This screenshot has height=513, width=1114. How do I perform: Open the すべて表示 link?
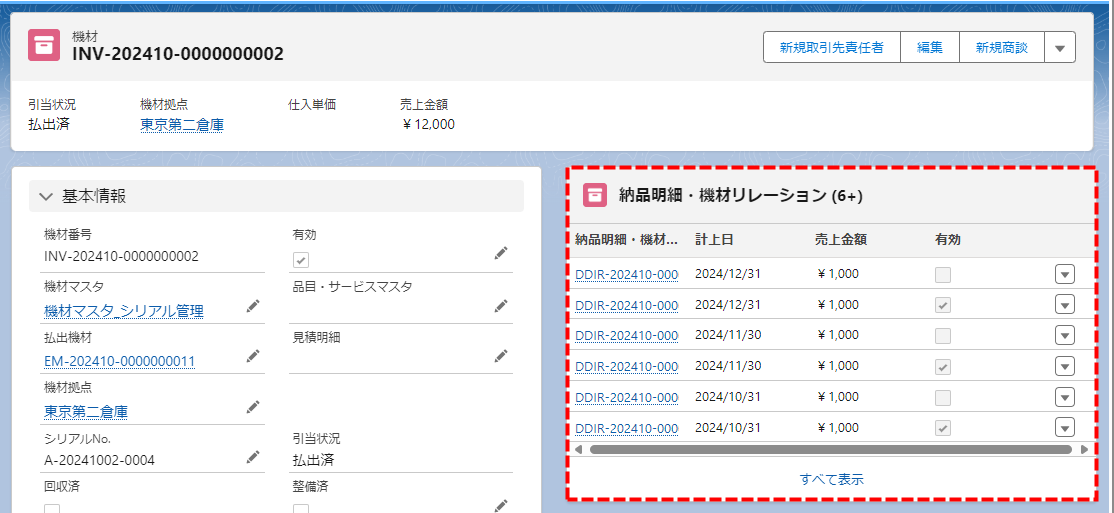[x=831, y=479]
